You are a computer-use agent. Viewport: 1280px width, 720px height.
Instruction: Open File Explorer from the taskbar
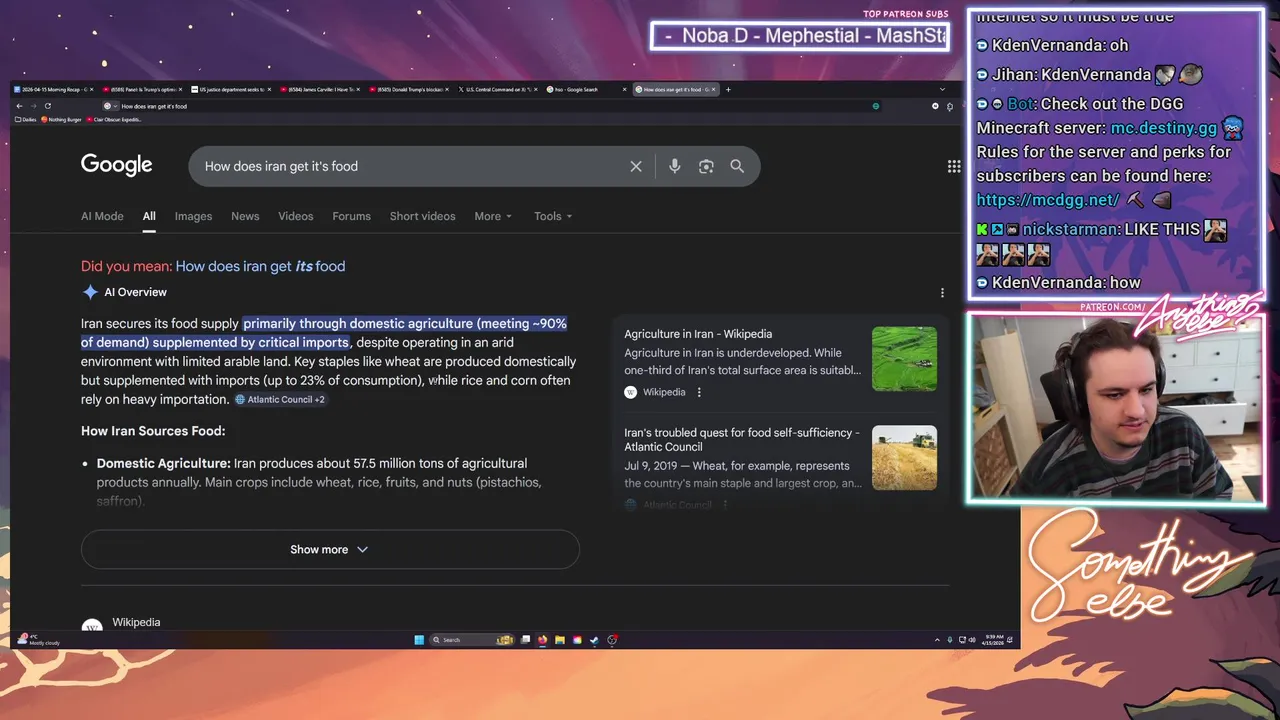point(560,640)
